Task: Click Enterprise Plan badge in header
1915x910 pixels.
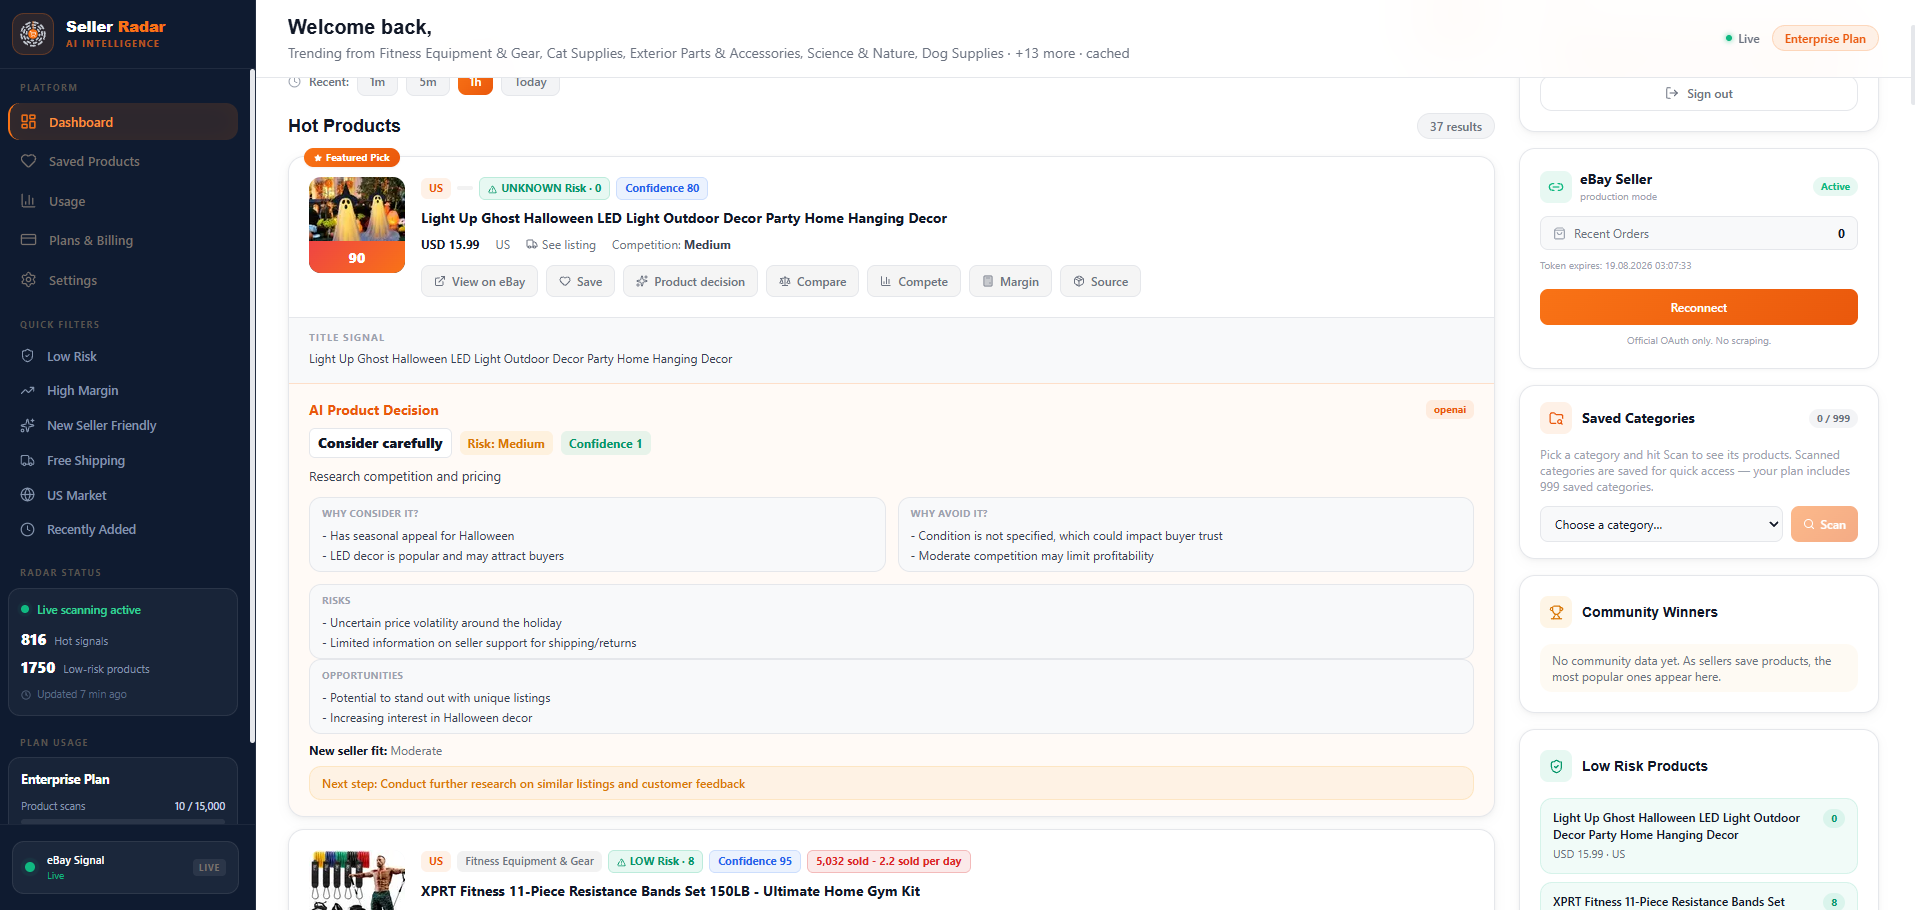Action: 1825,39
